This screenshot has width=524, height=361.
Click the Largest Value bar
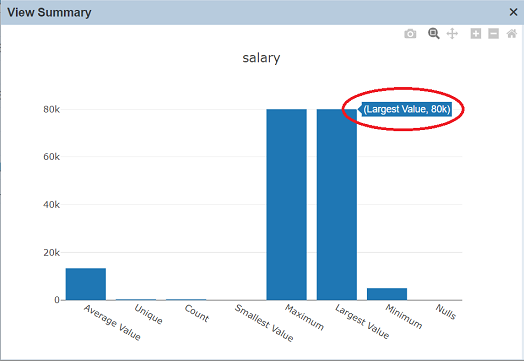point(337,205)
